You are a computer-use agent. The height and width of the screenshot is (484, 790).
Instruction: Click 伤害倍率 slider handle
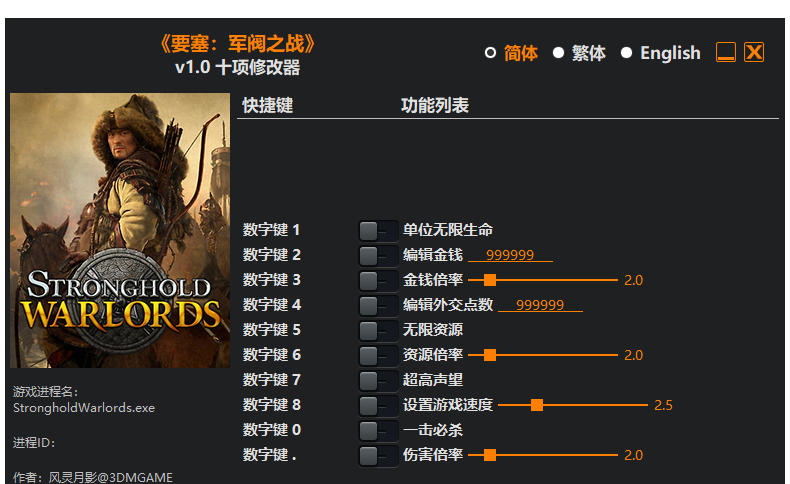490,455
